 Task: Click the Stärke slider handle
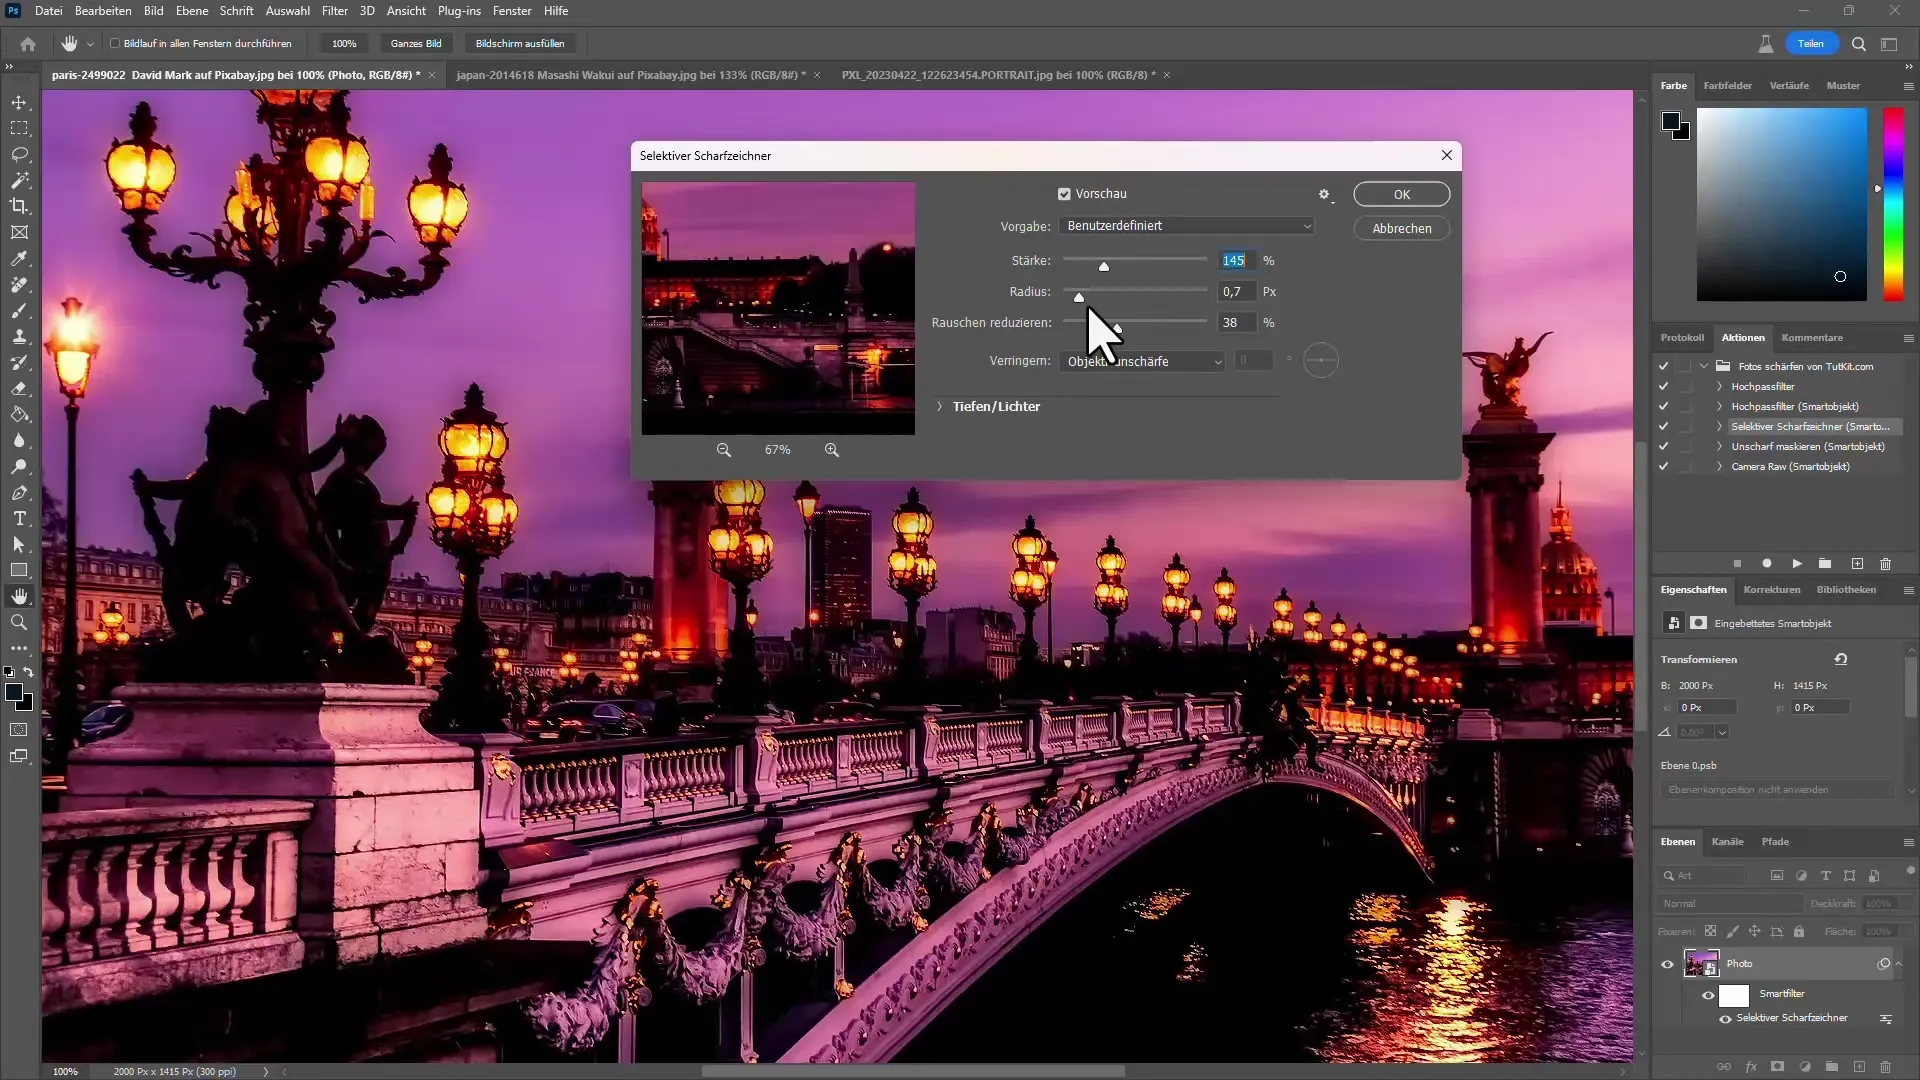(x=1104, y=267)
